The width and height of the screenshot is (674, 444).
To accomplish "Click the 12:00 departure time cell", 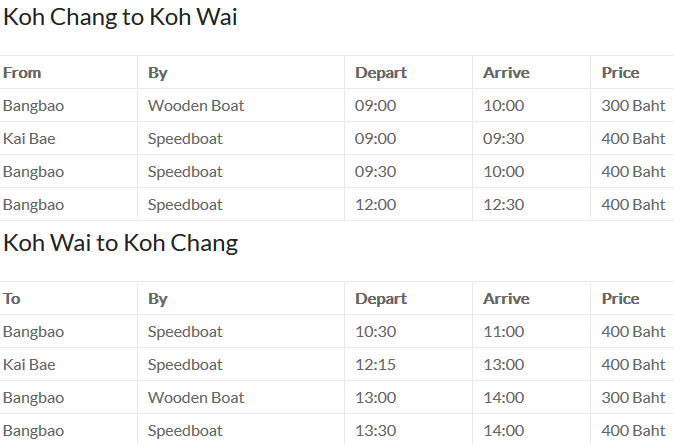I will point(376,204).
